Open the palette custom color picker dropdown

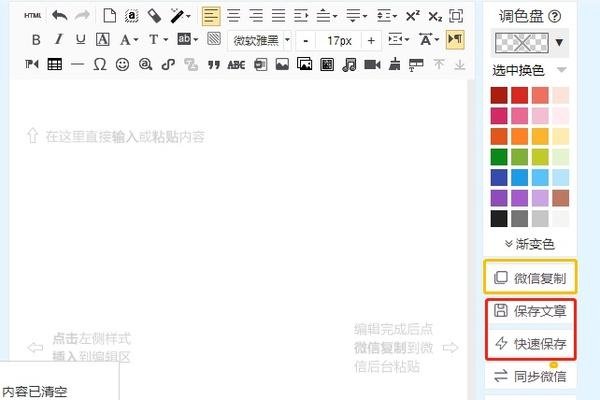(x=560, y=42)
